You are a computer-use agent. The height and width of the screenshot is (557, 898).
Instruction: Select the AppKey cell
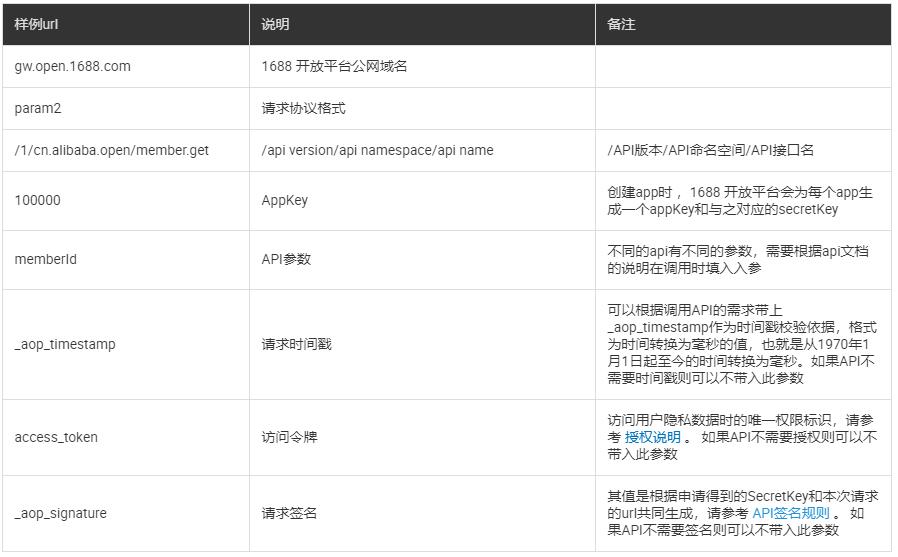[423, 201]
